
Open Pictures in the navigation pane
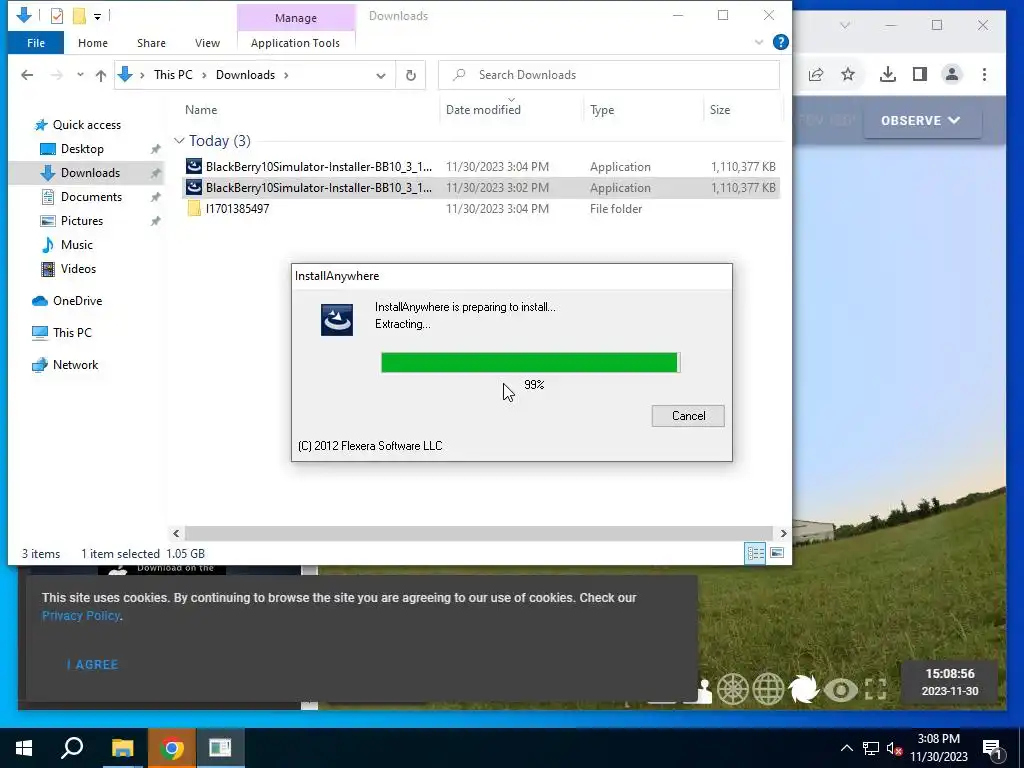(82, 221)
